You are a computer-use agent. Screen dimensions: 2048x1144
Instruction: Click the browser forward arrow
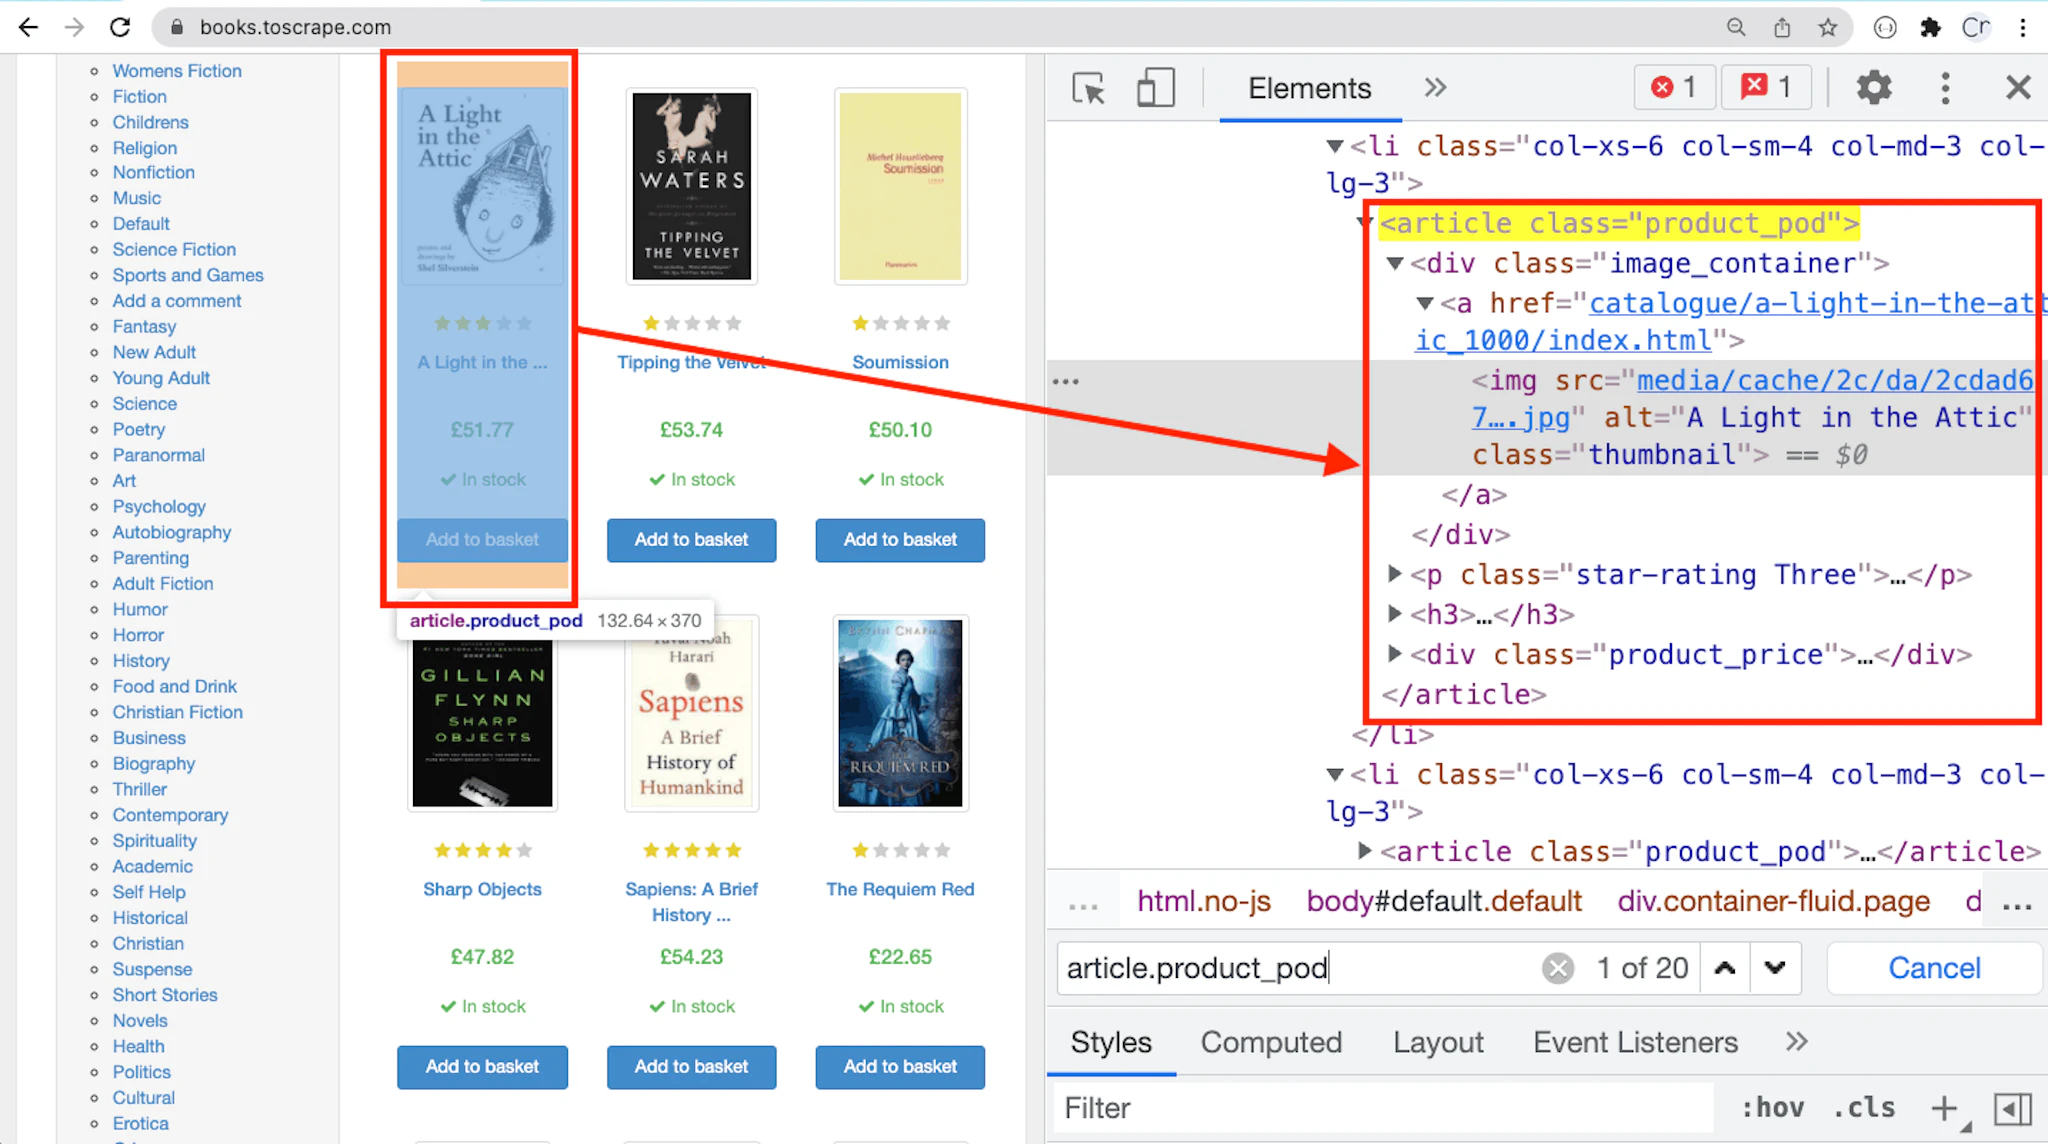74,27
